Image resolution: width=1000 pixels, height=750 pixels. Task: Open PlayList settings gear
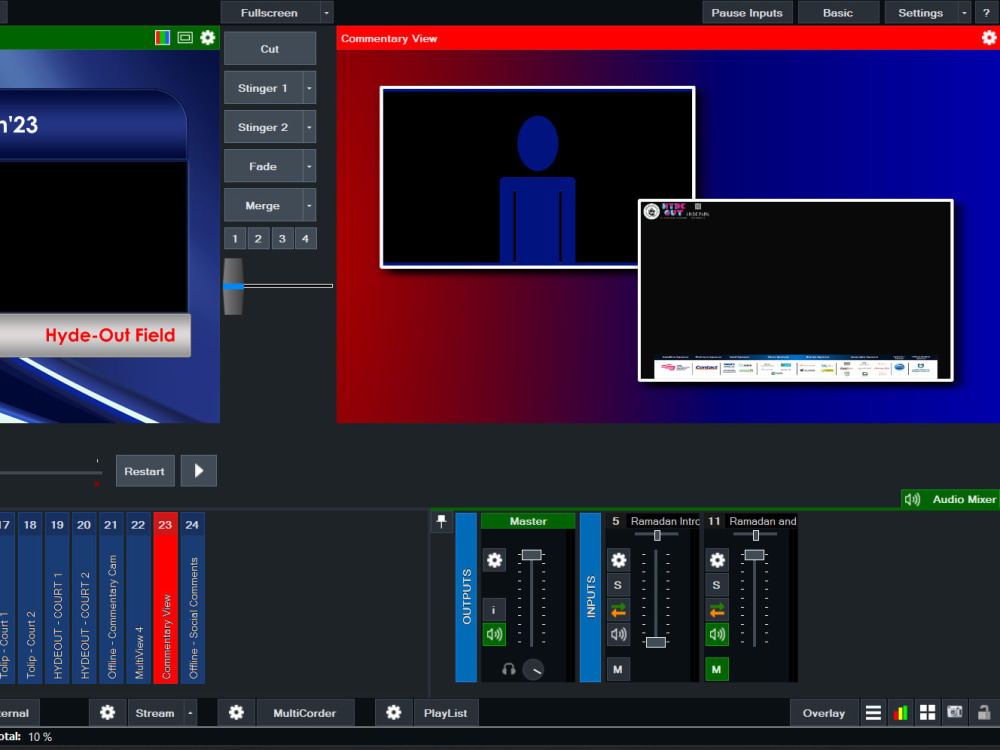pyautogui.click(x=393, y=713)
